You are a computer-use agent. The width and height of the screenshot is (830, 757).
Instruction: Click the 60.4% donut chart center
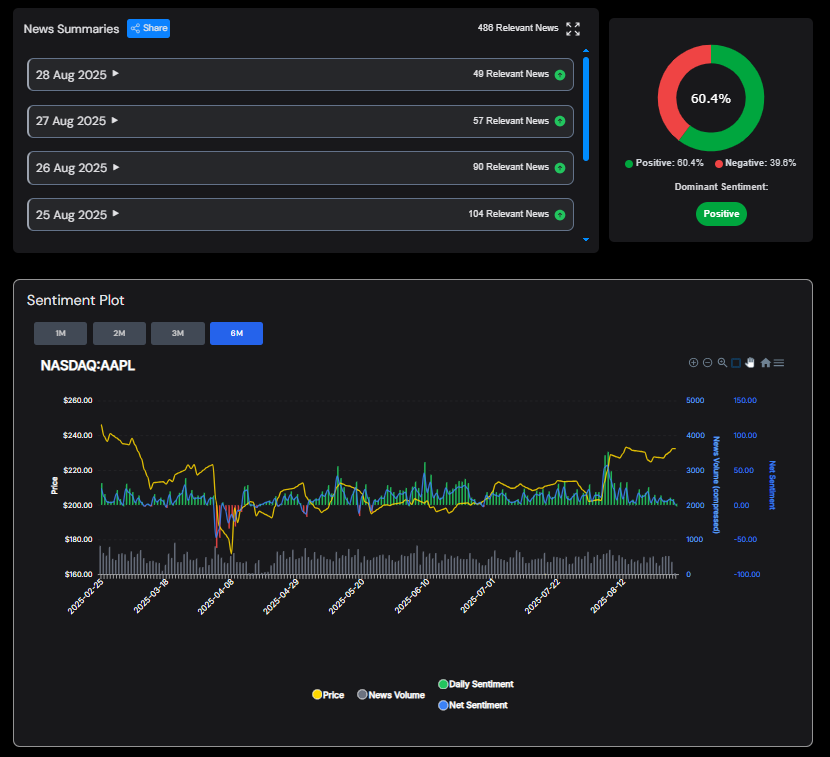711,98
